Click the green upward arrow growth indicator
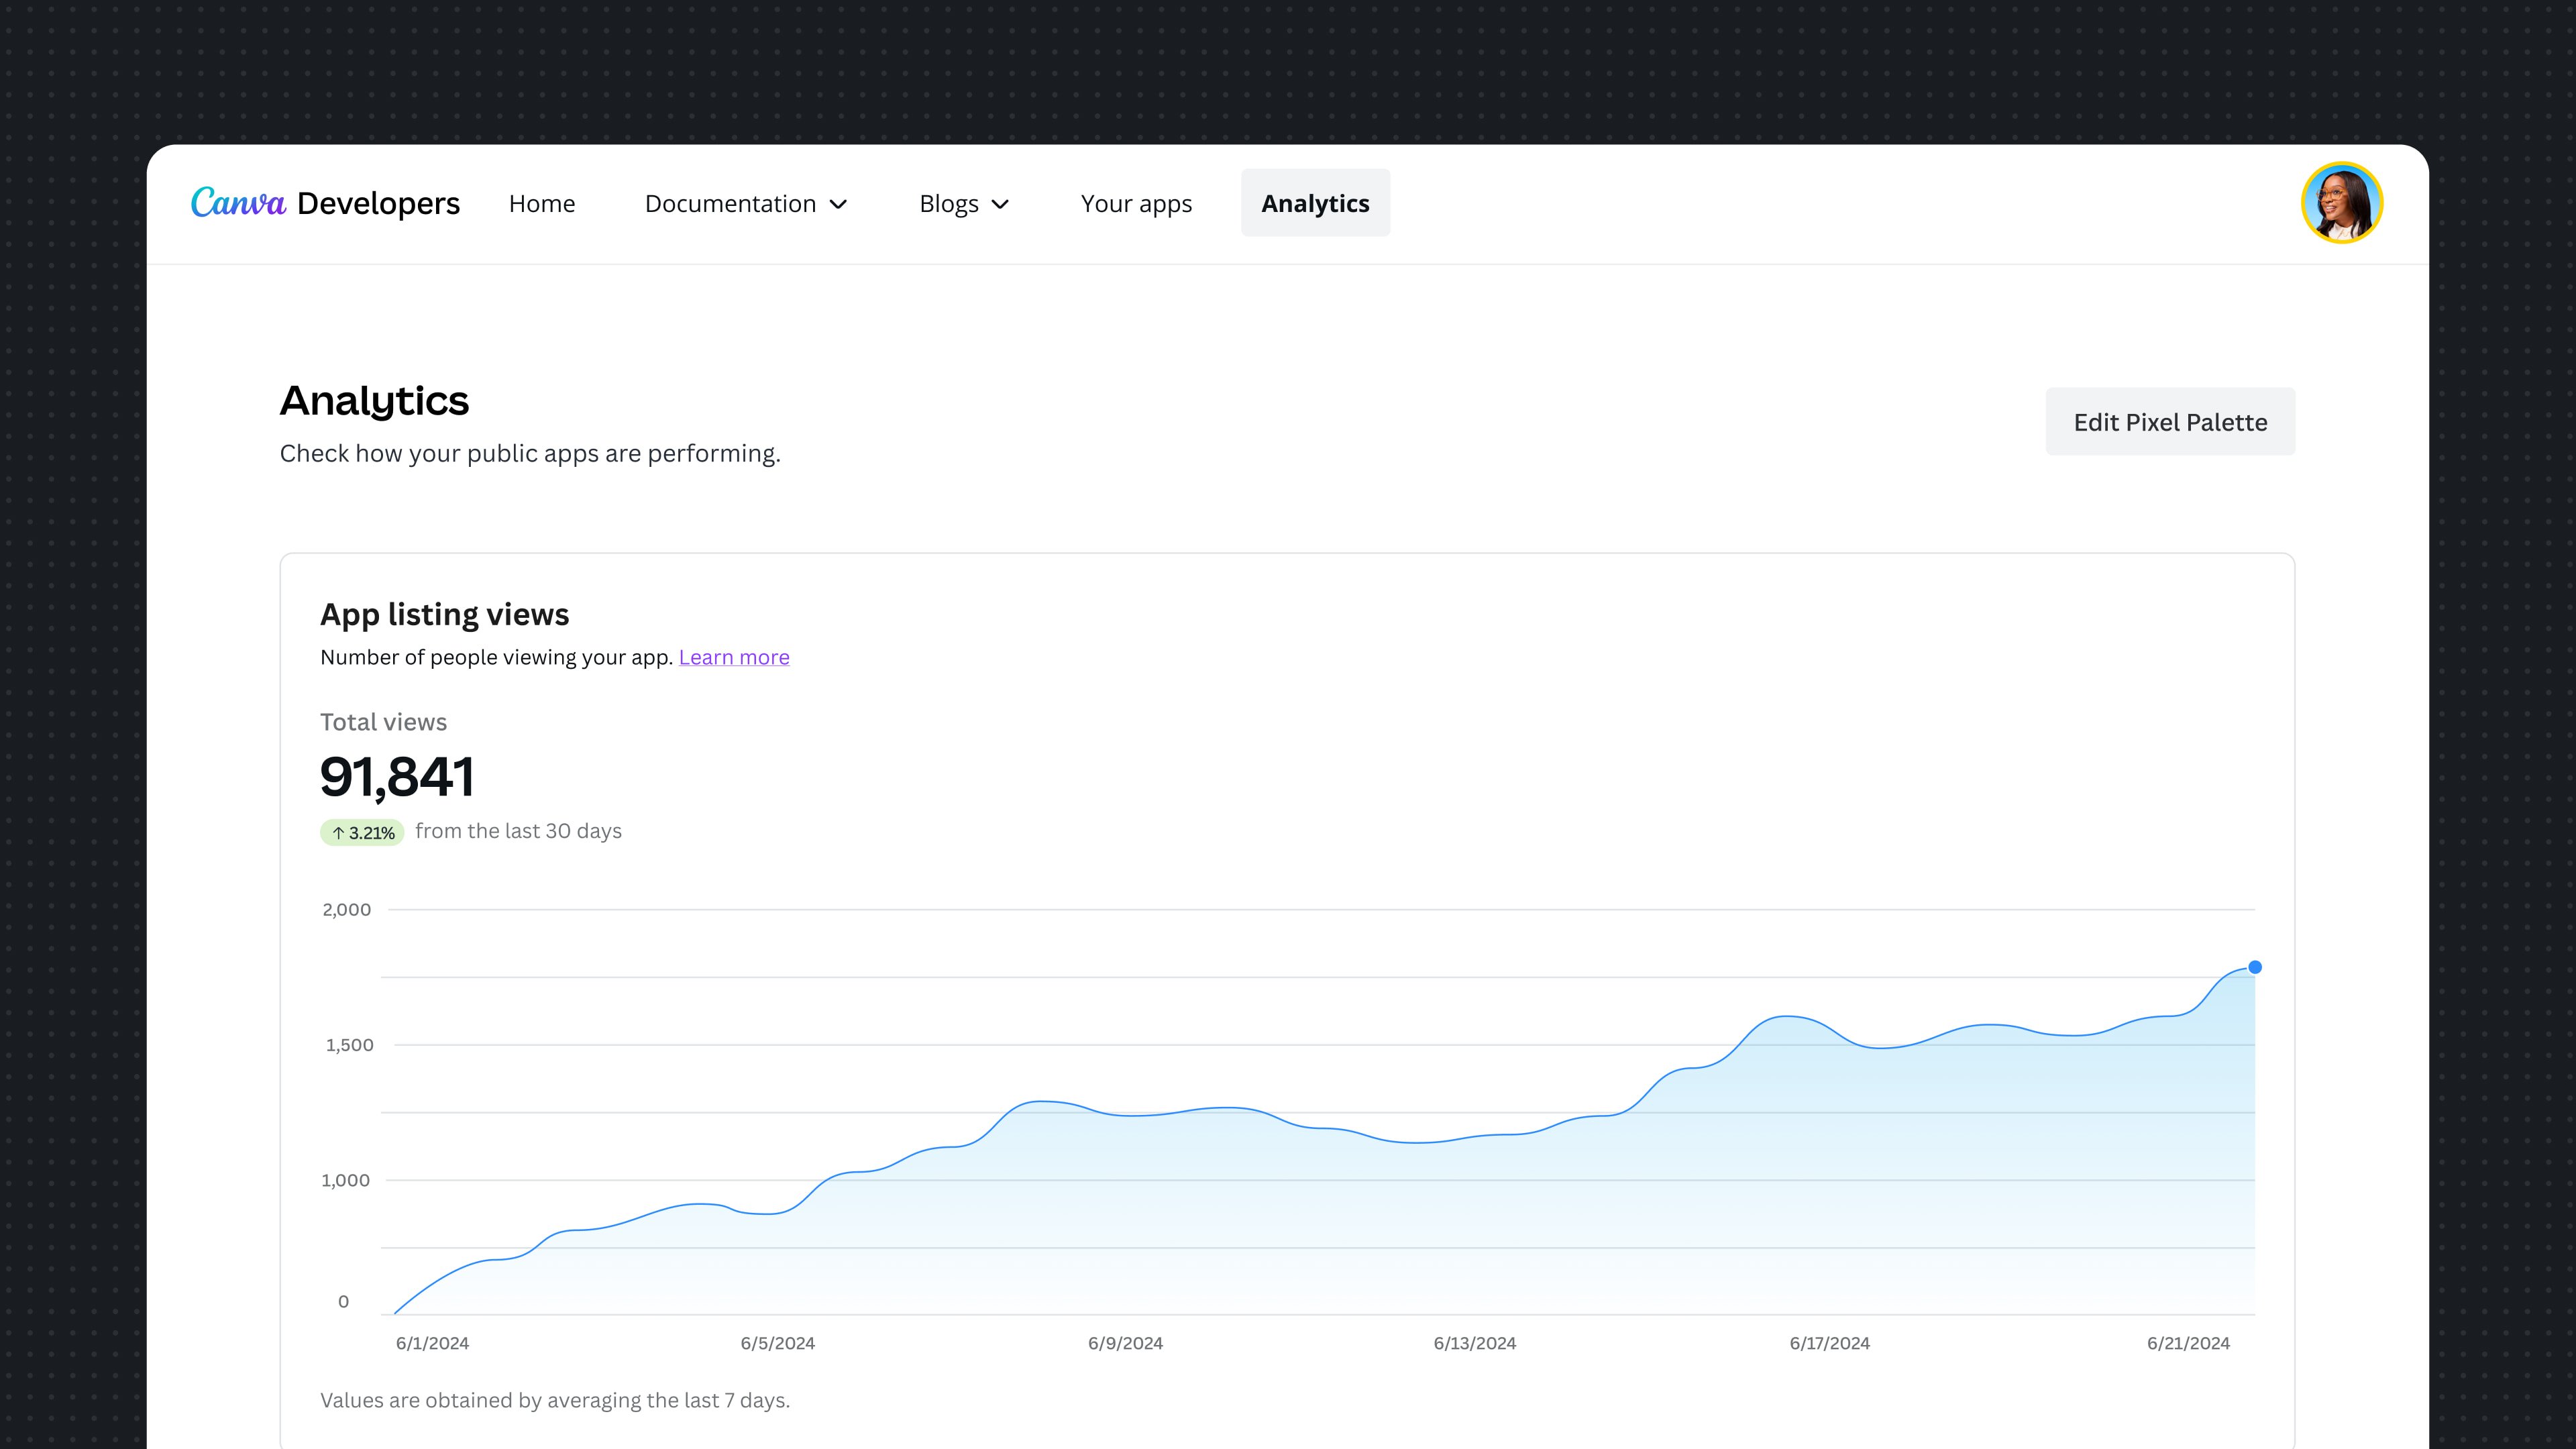Screen dimensions: 2576x1449 pyautogui.click(x=338, y=832)
